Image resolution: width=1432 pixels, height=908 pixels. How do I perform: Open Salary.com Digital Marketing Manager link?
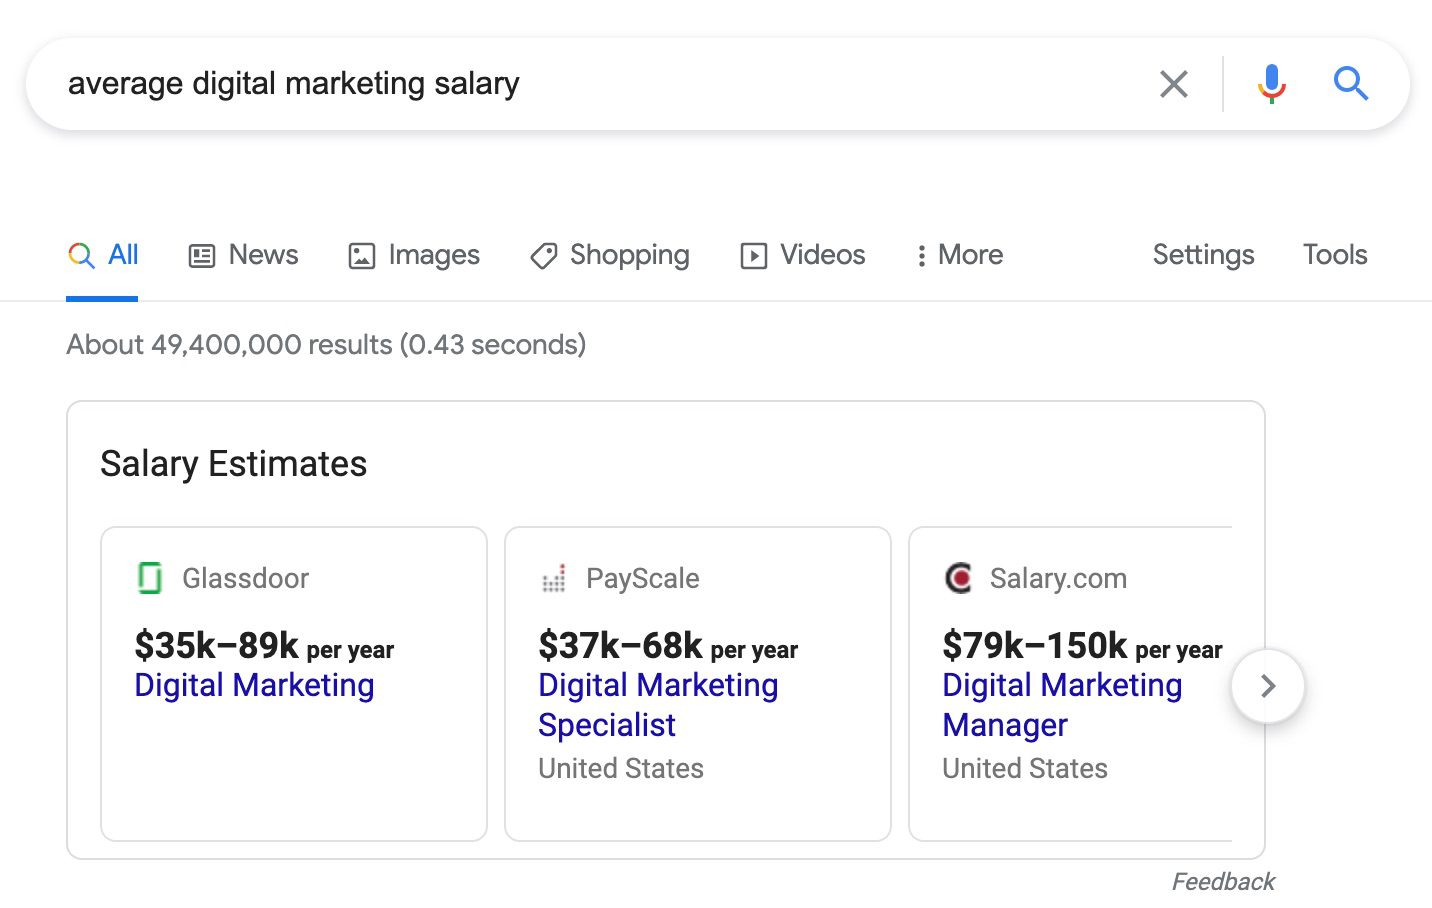coord(1062,705)
